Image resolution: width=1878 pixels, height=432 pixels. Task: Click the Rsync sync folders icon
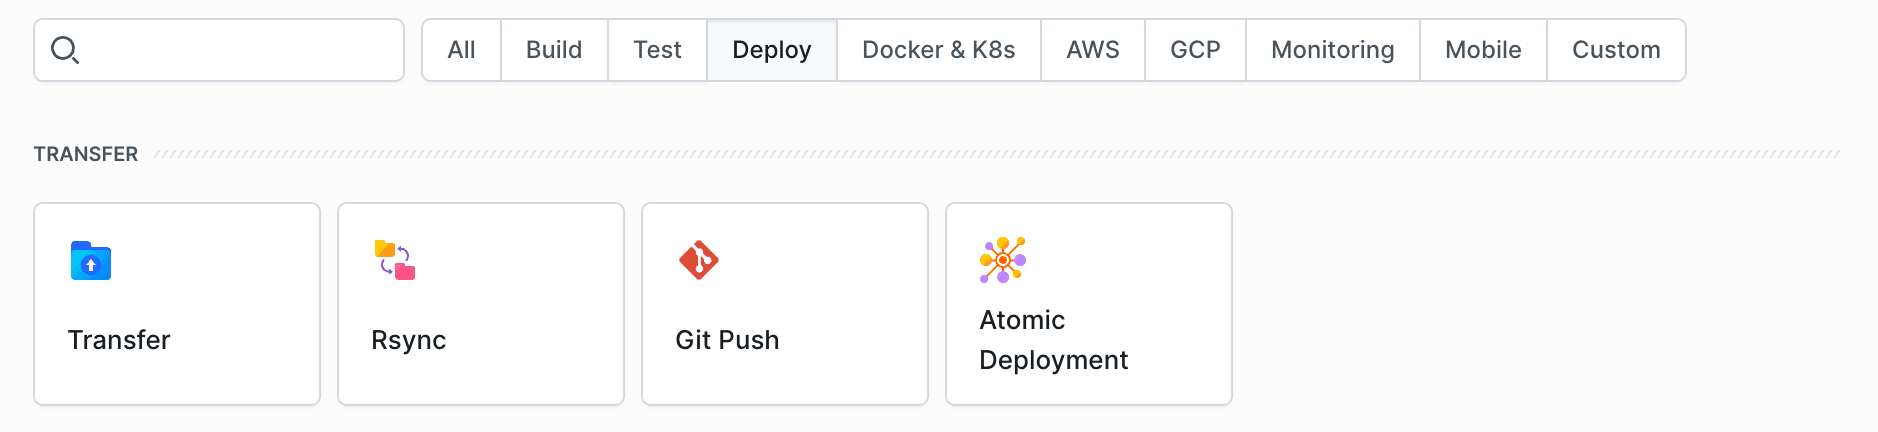[395, 260]
